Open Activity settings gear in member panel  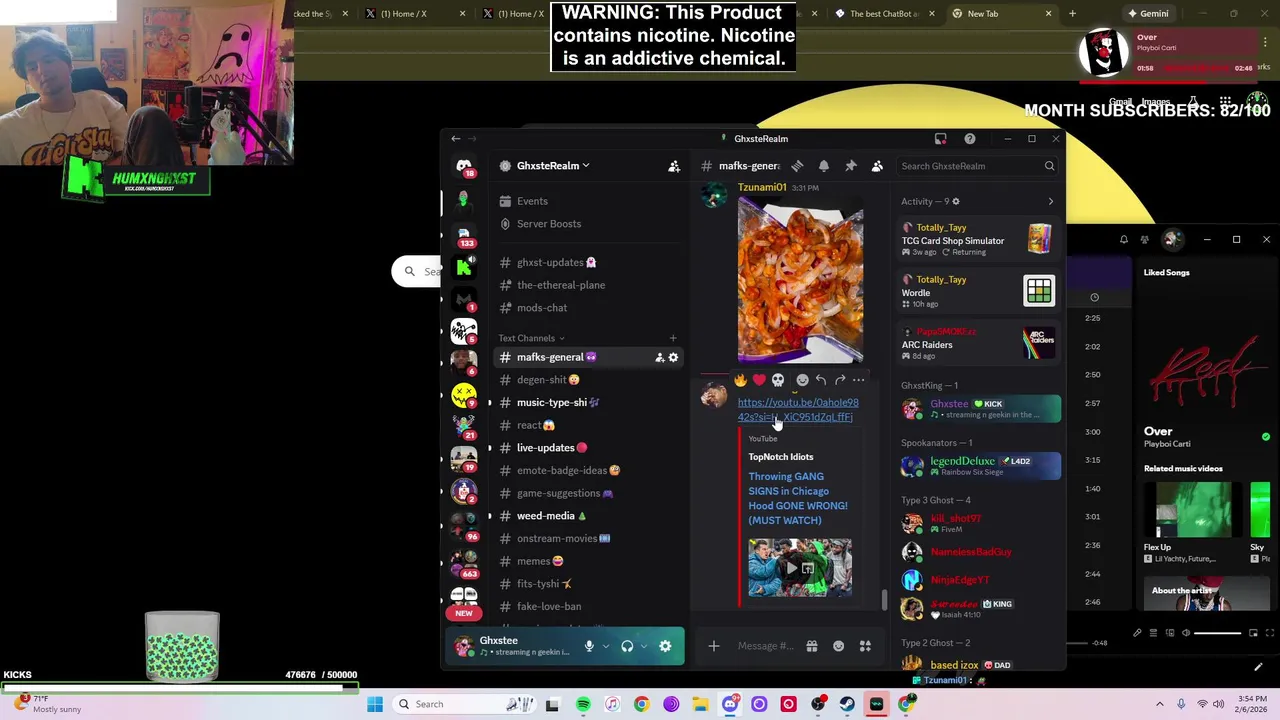click(x=955, y=202)
